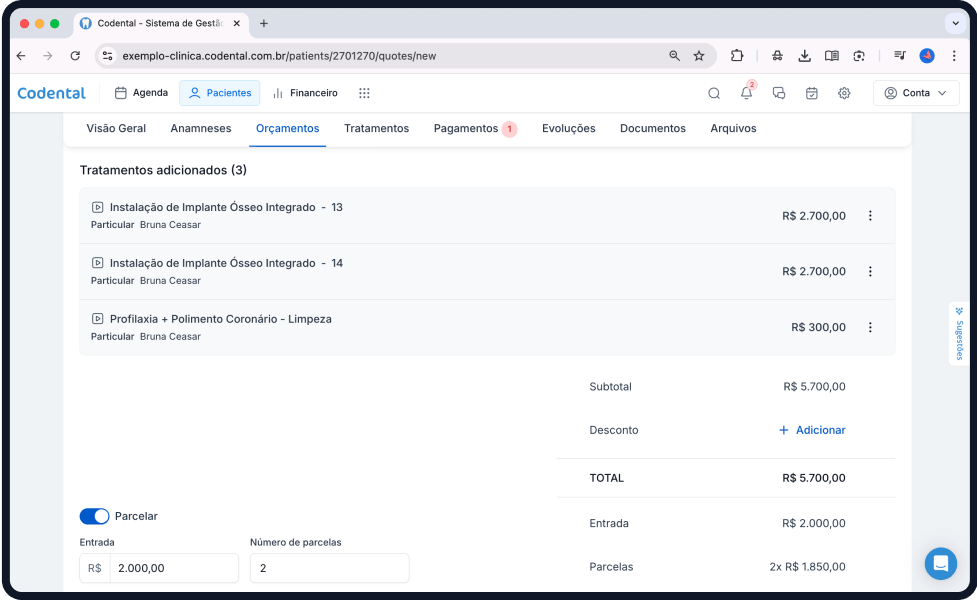Click the play icon beside Profilaxia treatment
This screenshot has width=977, height=600.
(x=97, y=319)
